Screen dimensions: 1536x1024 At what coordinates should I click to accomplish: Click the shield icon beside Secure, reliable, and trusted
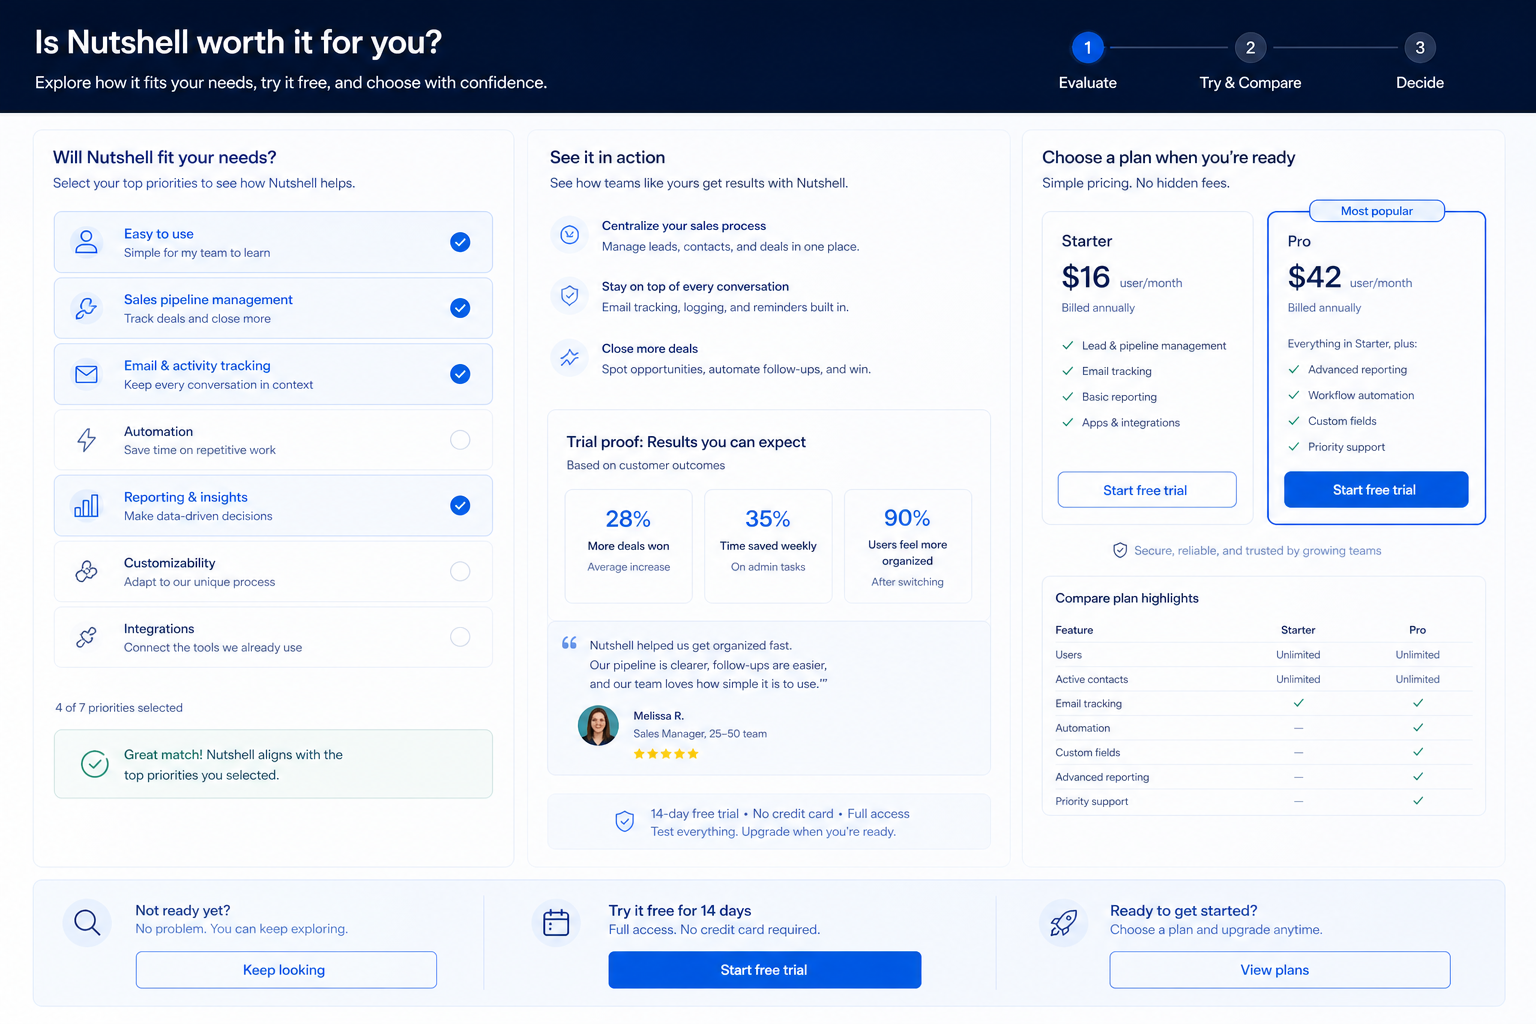(x=1120, y=550)
